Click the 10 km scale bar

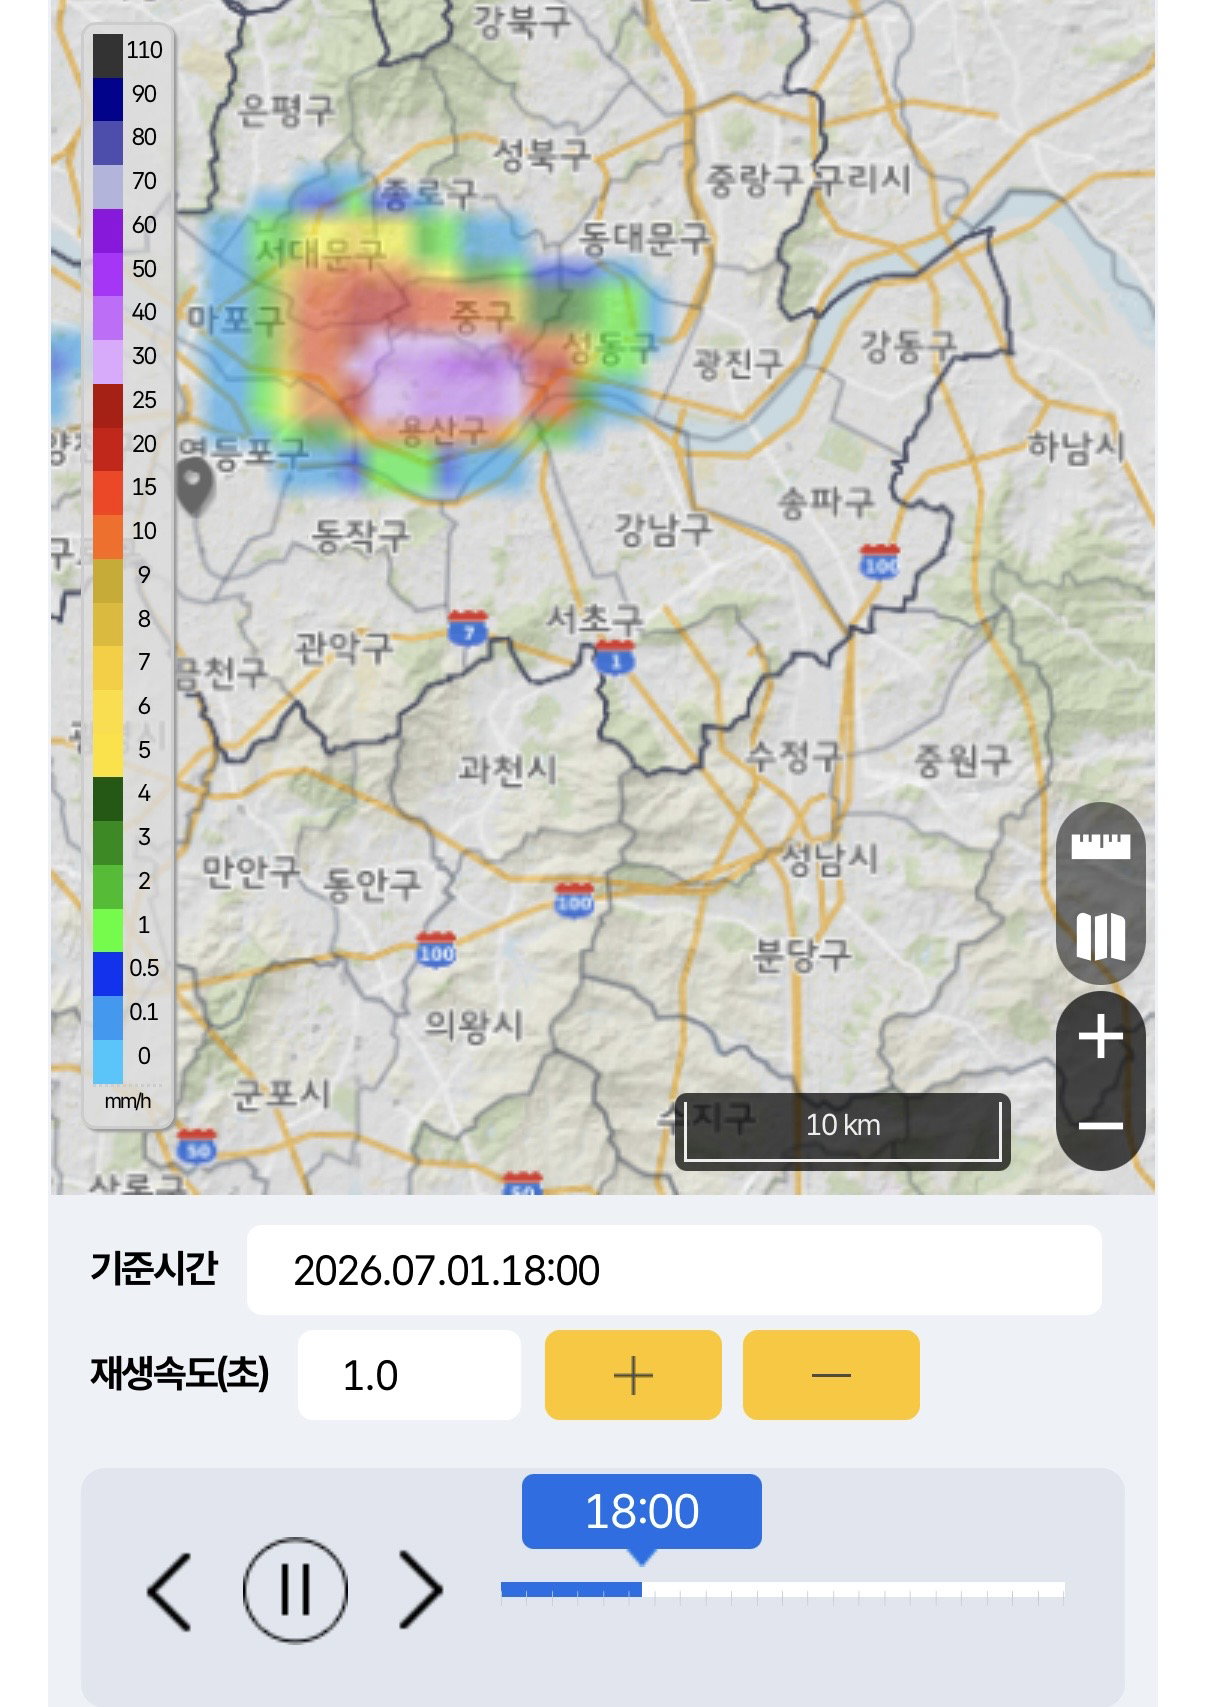pos(842,1131)
